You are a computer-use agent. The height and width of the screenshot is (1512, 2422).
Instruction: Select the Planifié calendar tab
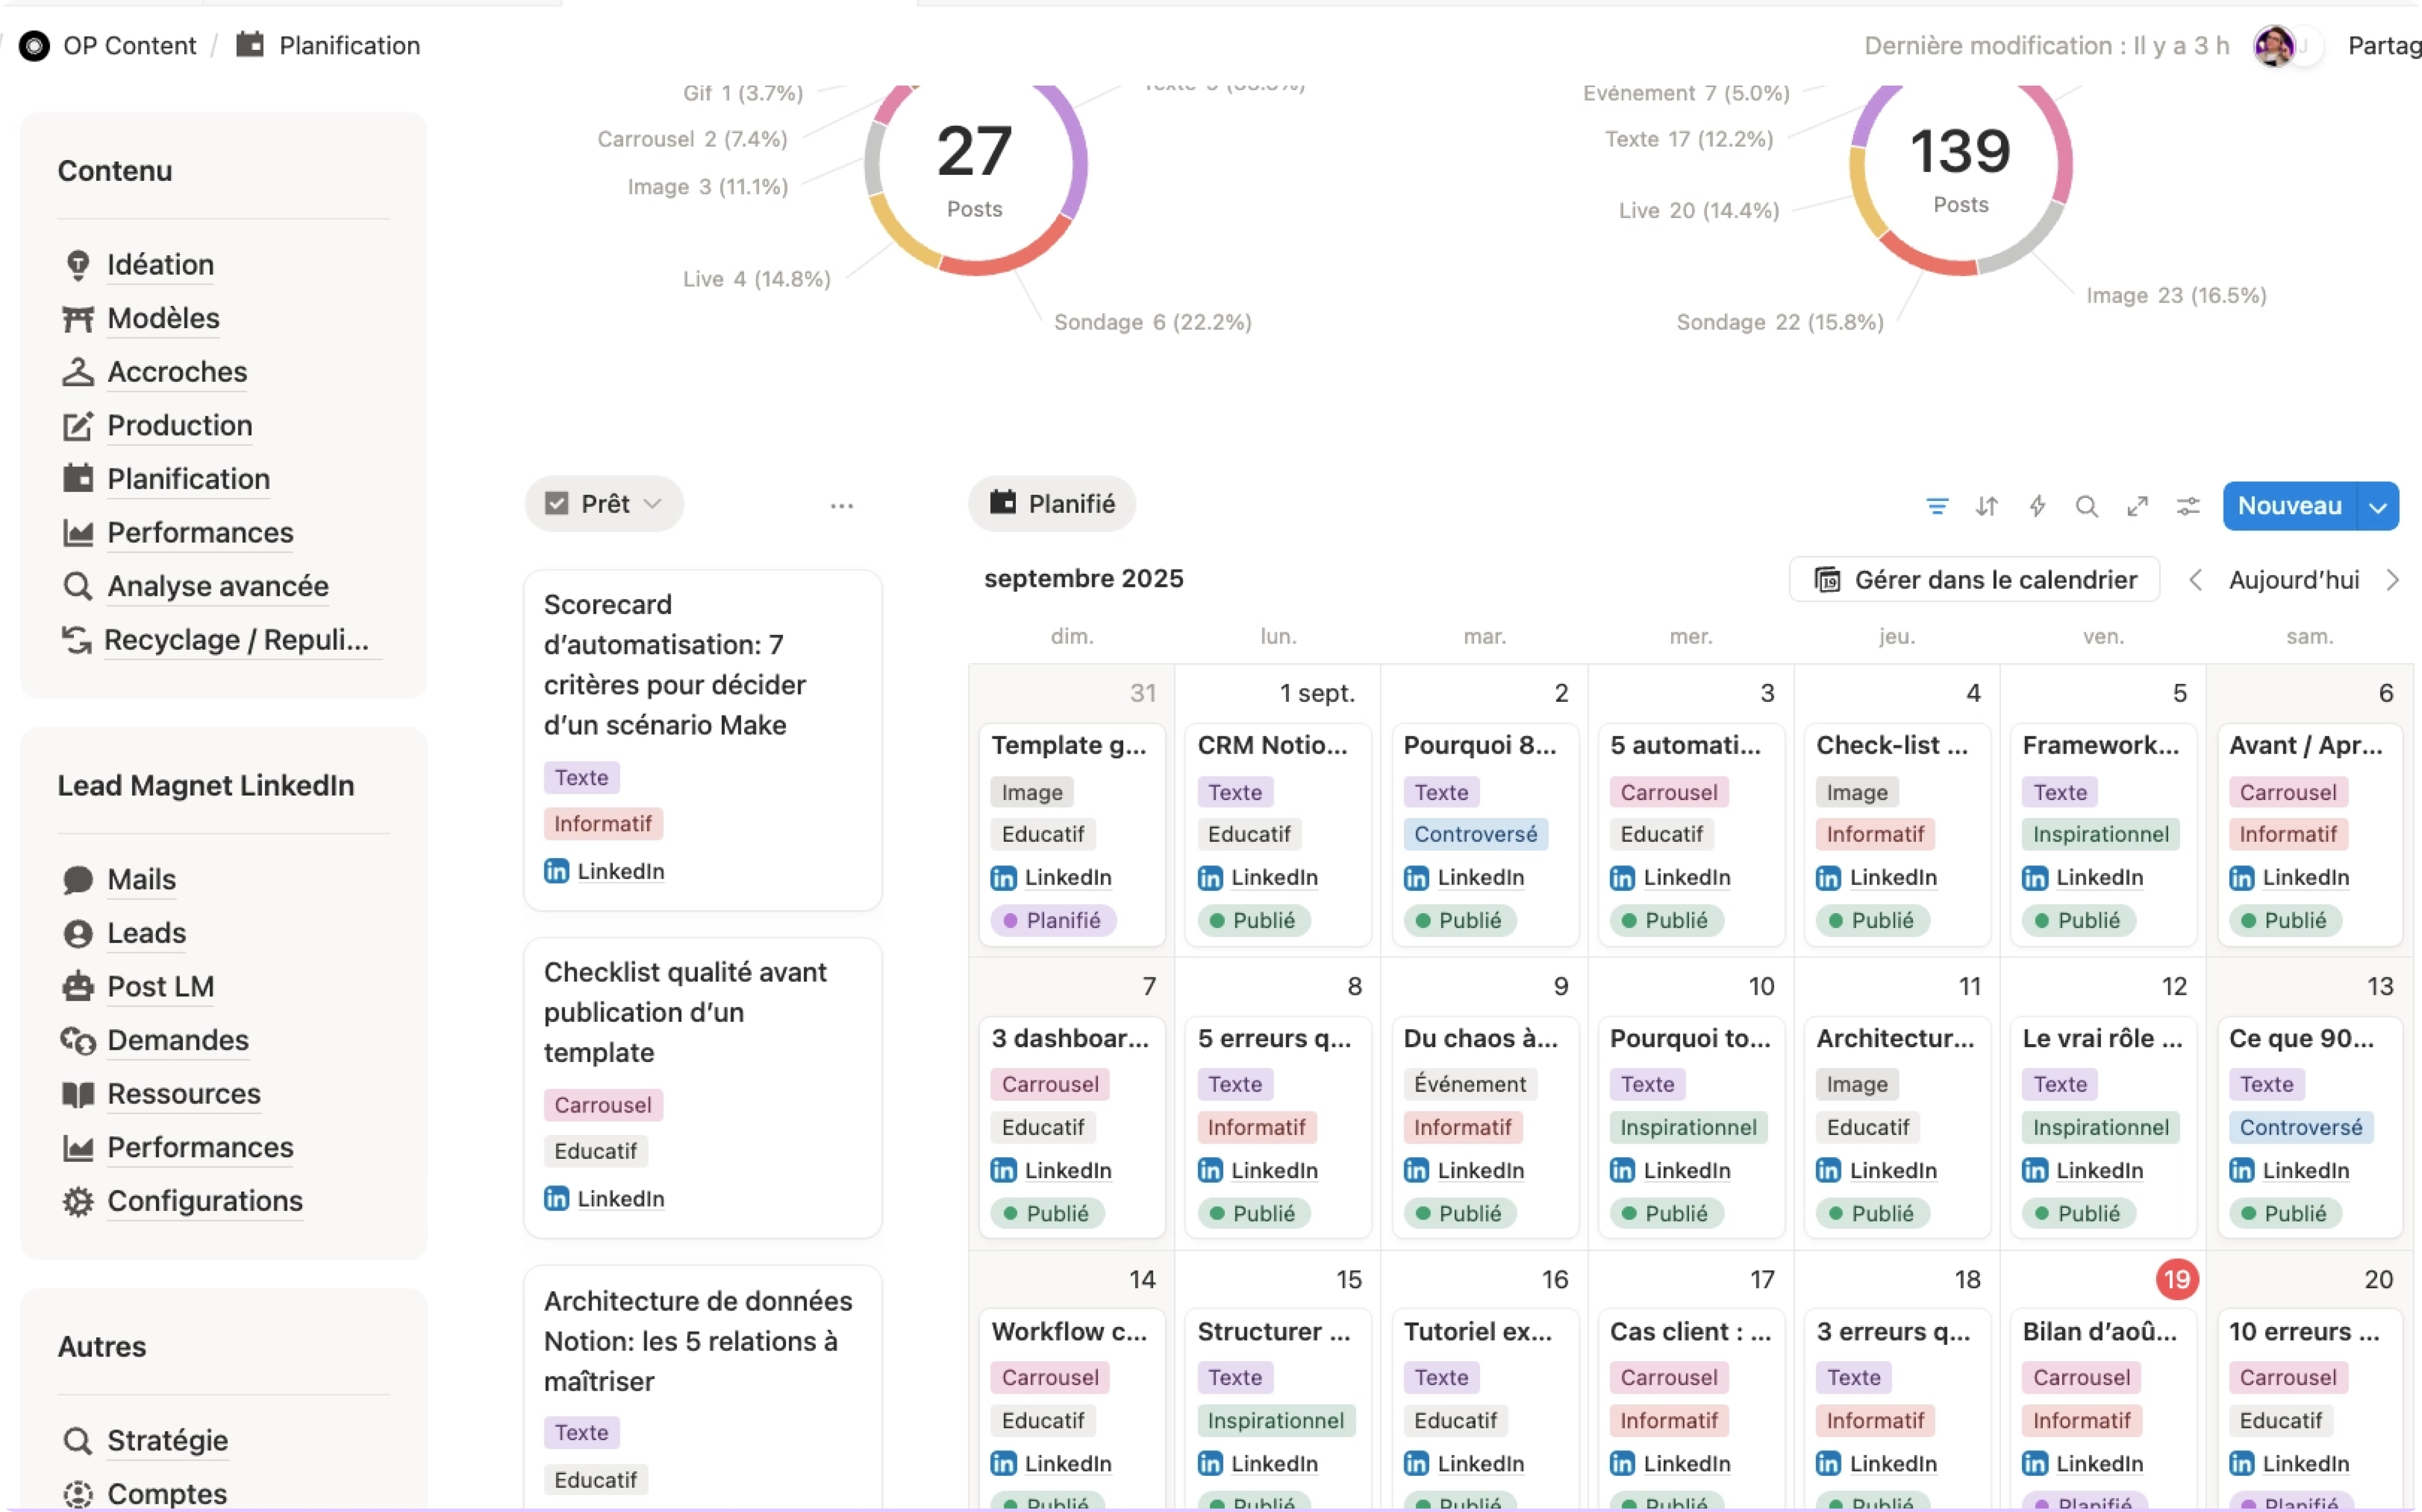coord(1051,503)
